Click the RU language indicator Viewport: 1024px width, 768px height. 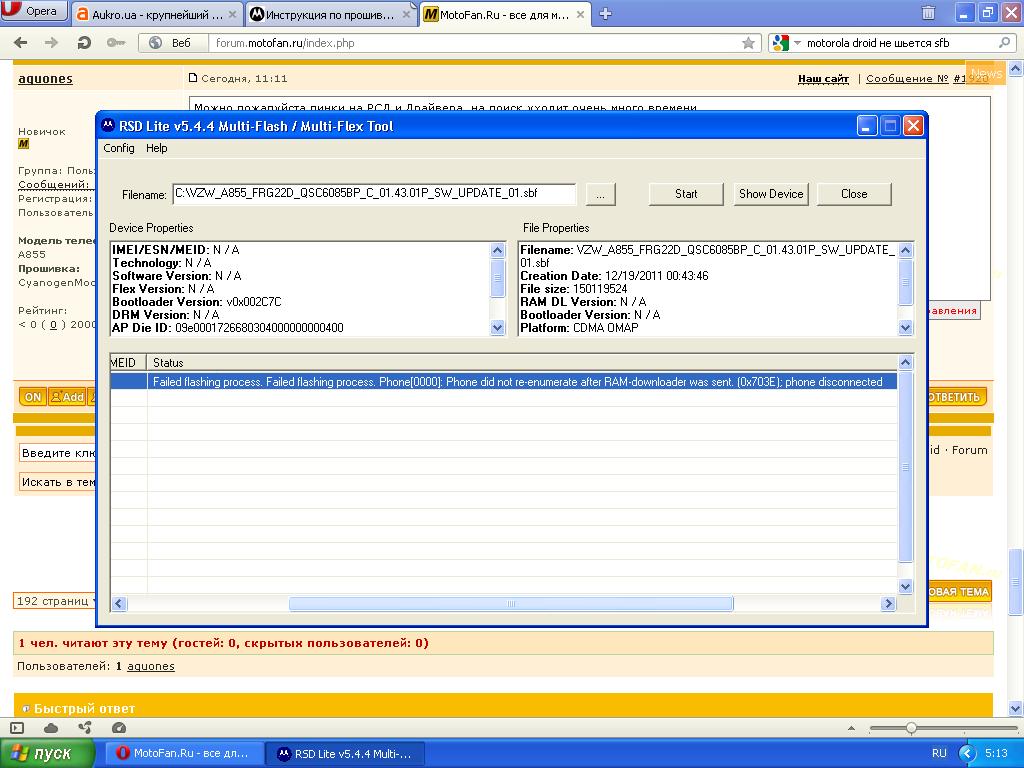tap(939, 754)
